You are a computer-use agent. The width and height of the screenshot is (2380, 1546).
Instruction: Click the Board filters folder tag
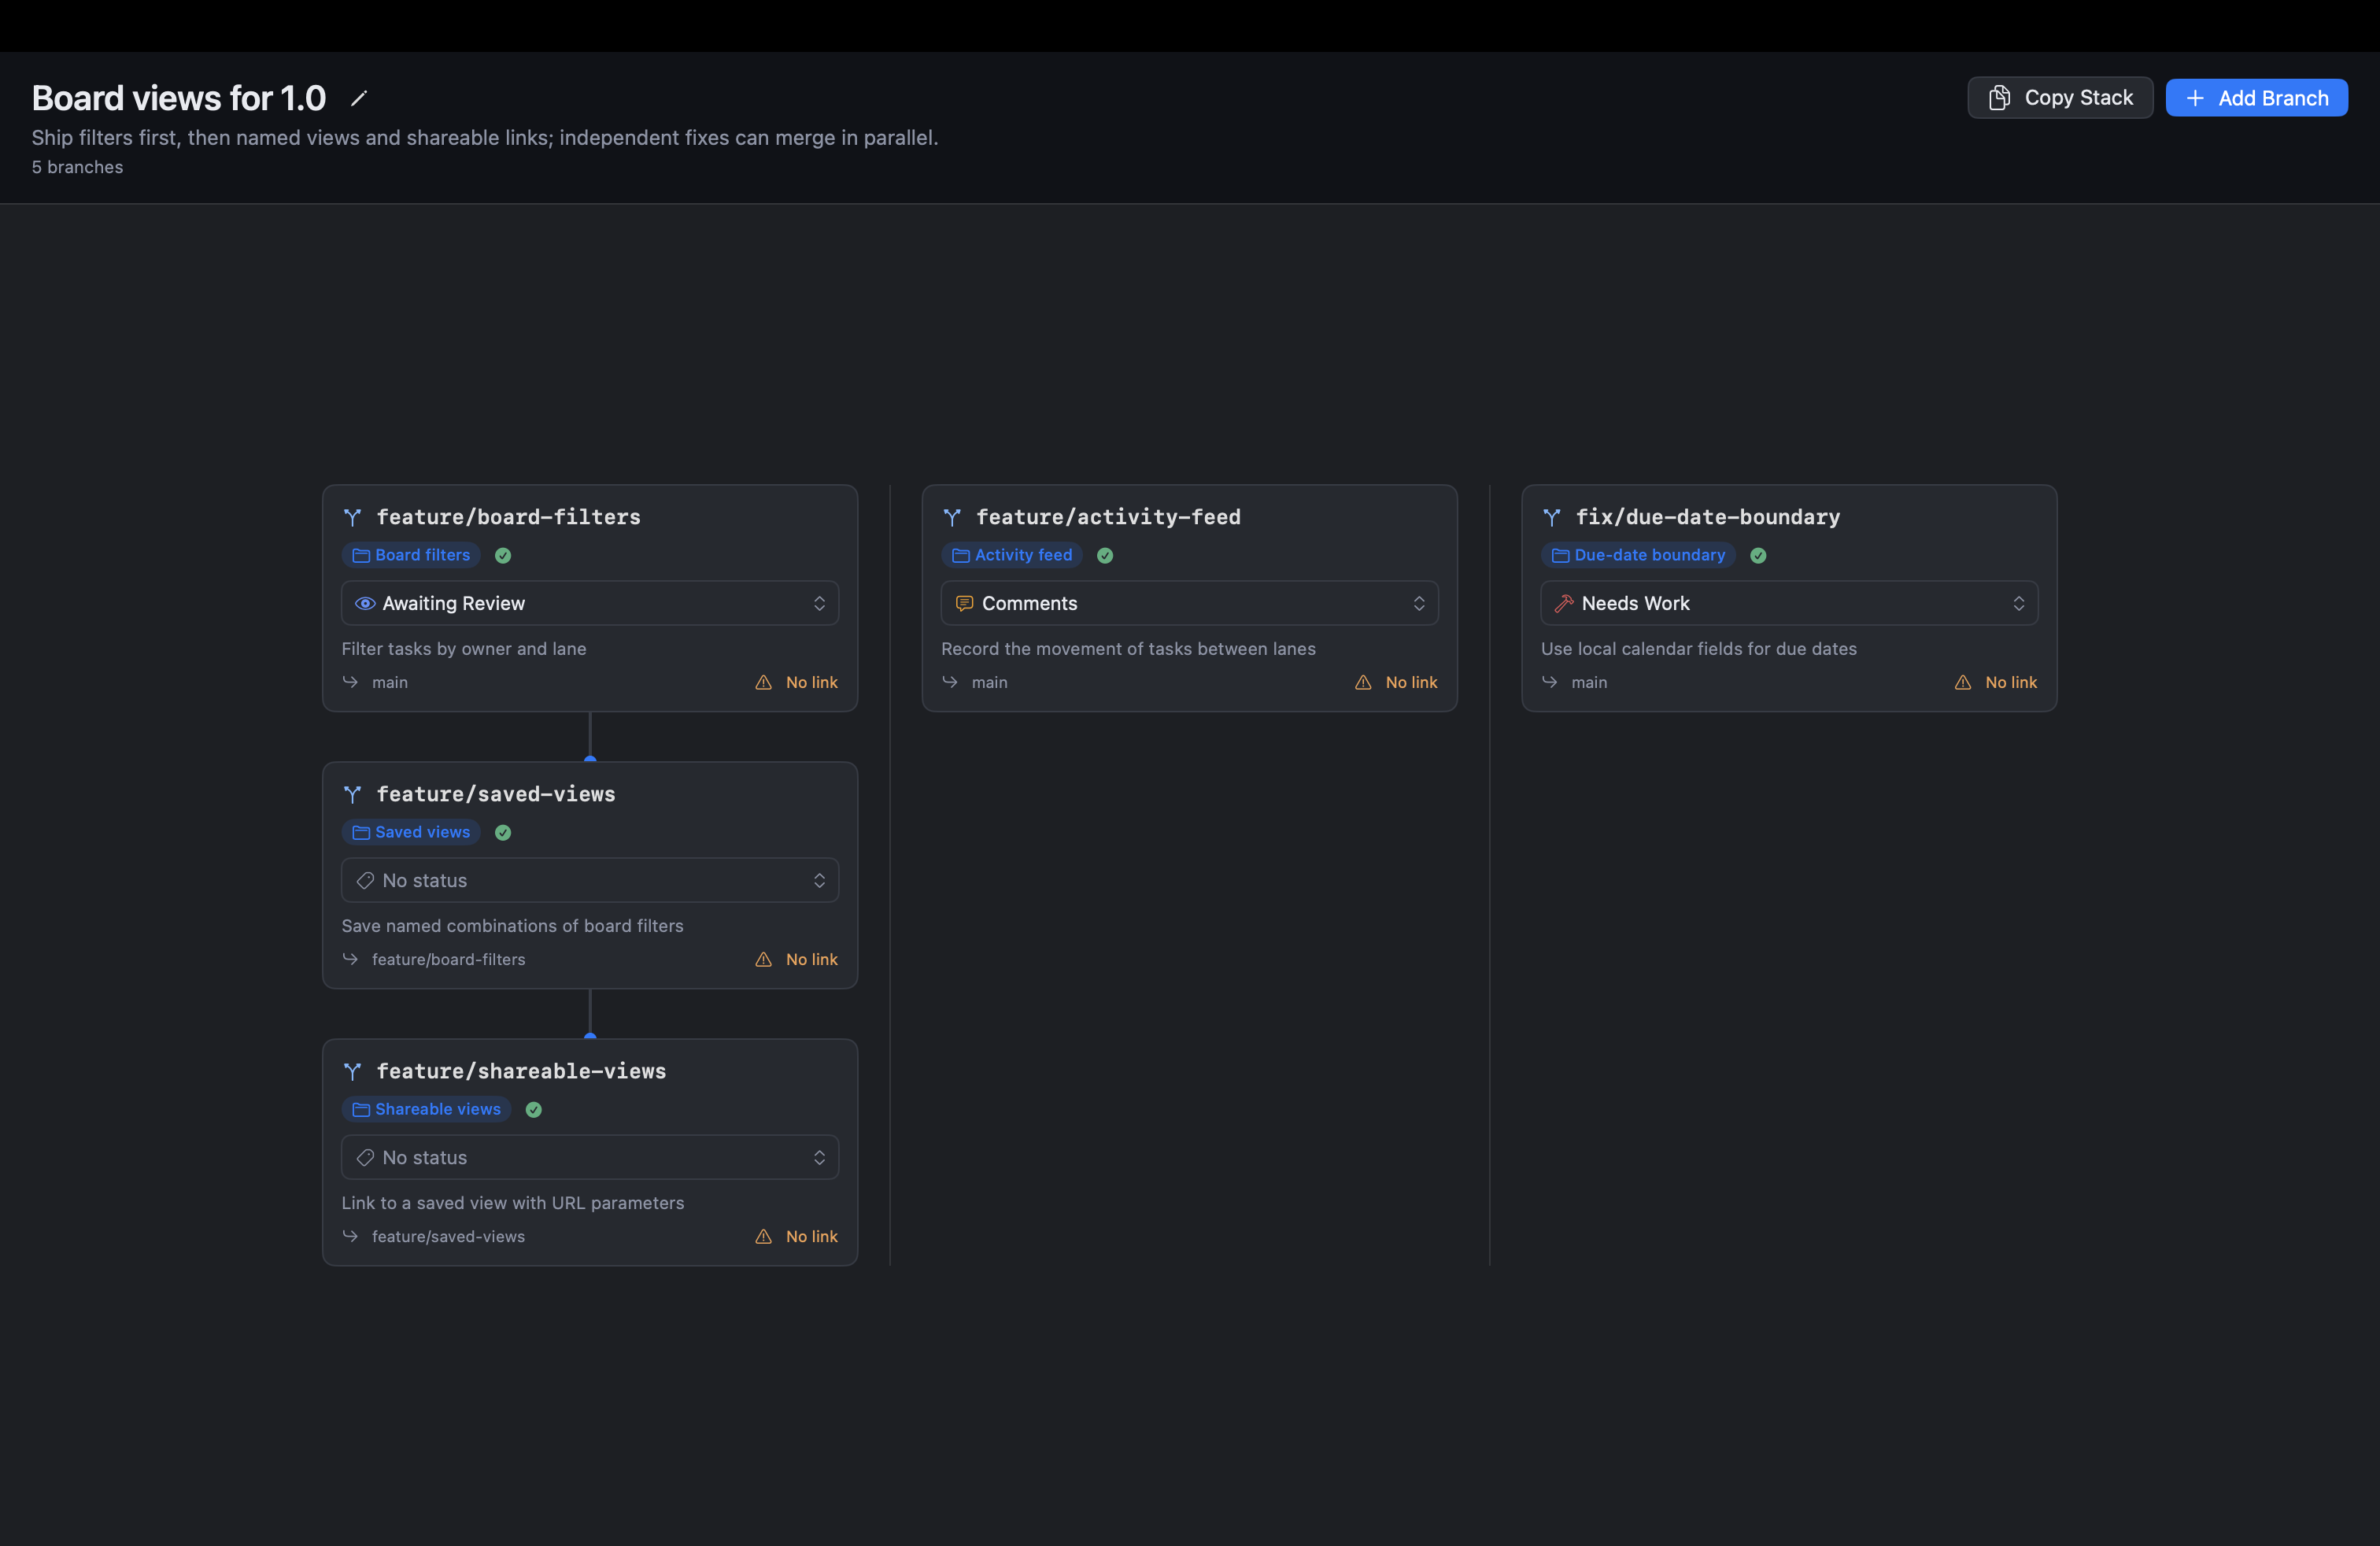tap(411, 555)
